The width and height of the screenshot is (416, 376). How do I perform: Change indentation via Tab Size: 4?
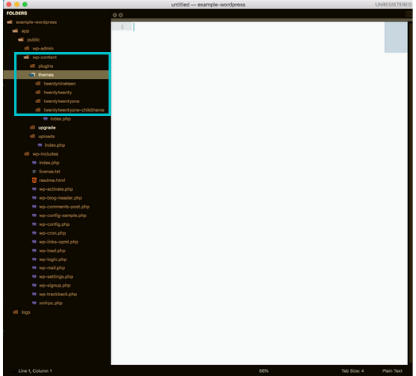tap(353, 371)
